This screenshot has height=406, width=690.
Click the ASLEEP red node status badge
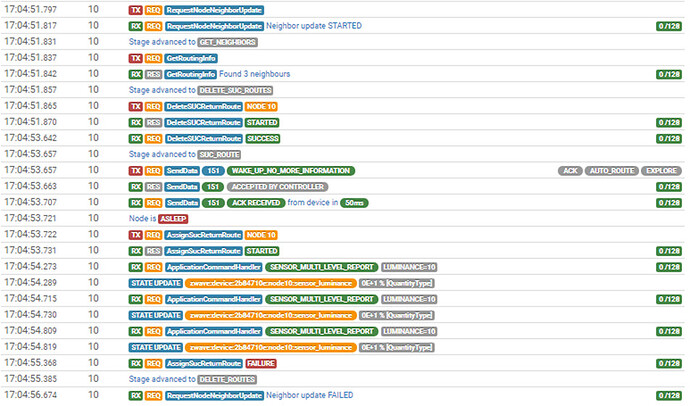click(x=173, y=219)
